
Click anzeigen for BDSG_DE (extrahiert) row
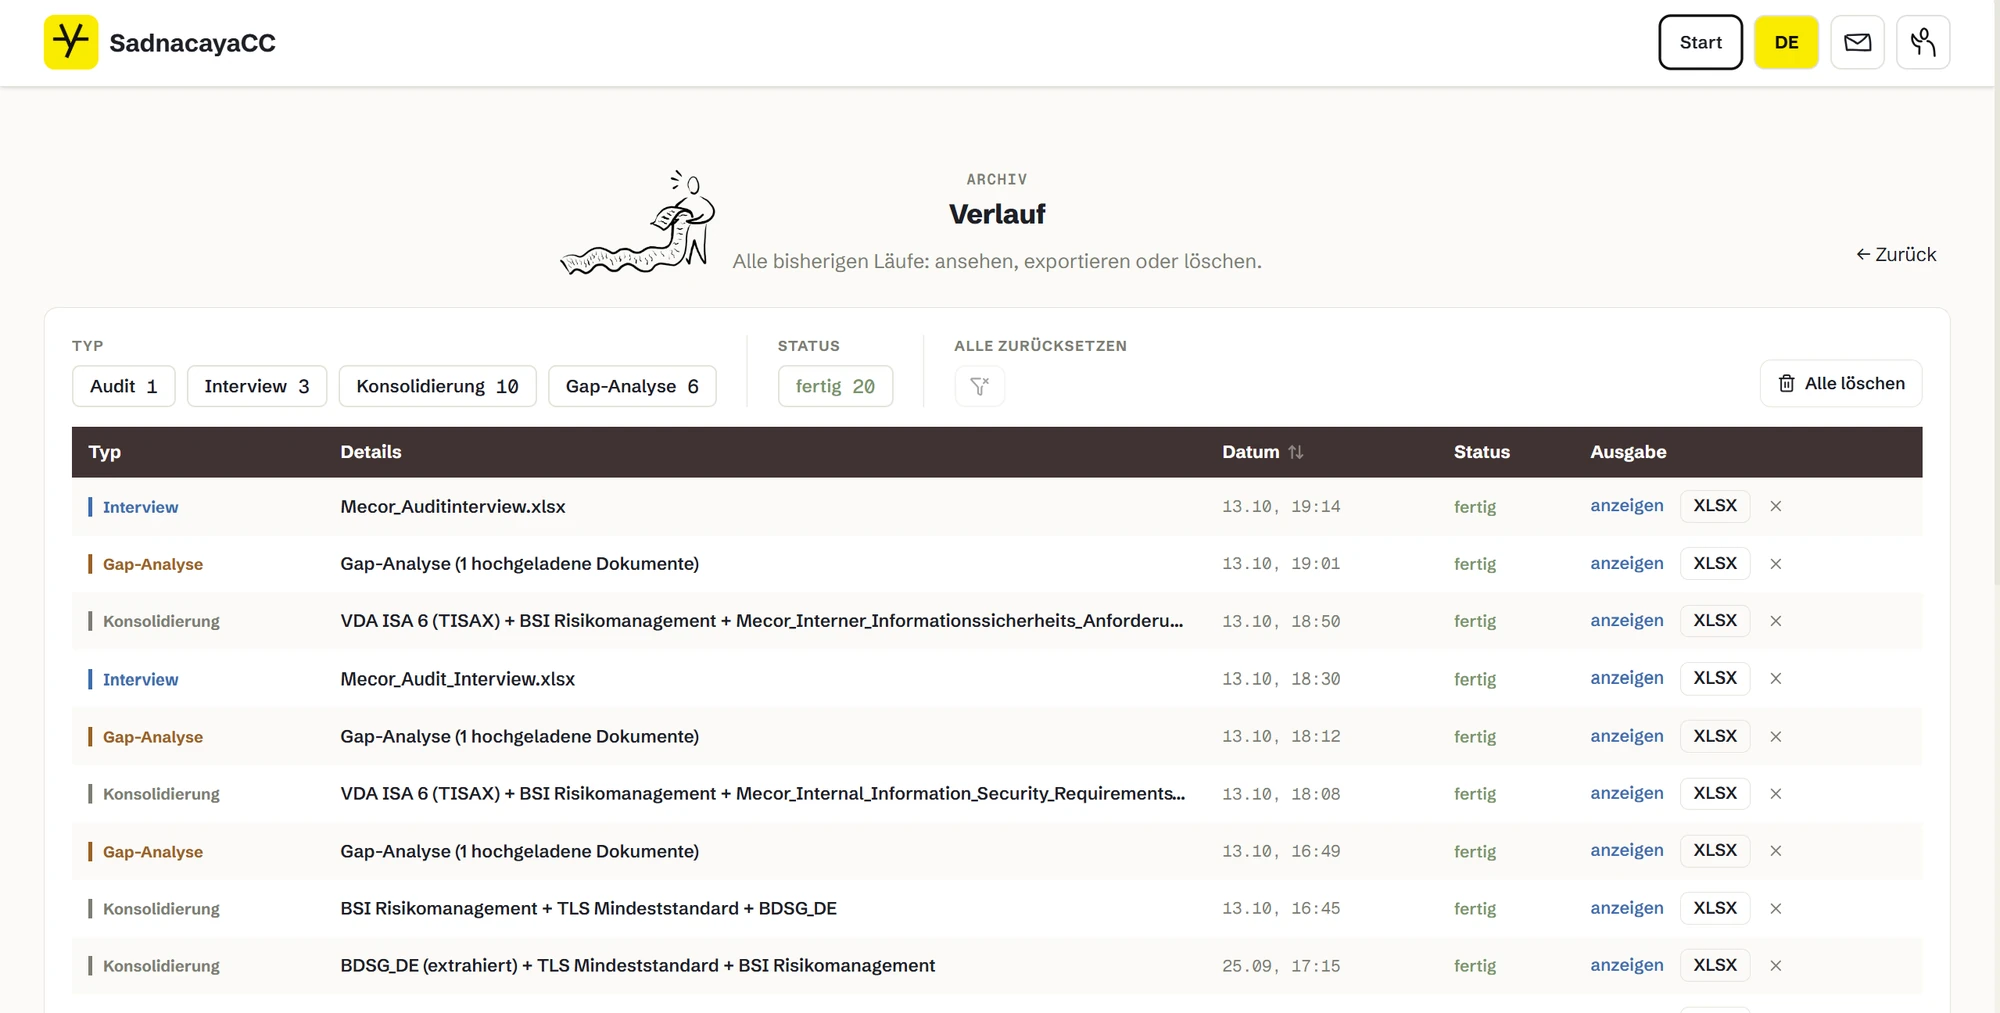click(x=1627, y=966)
